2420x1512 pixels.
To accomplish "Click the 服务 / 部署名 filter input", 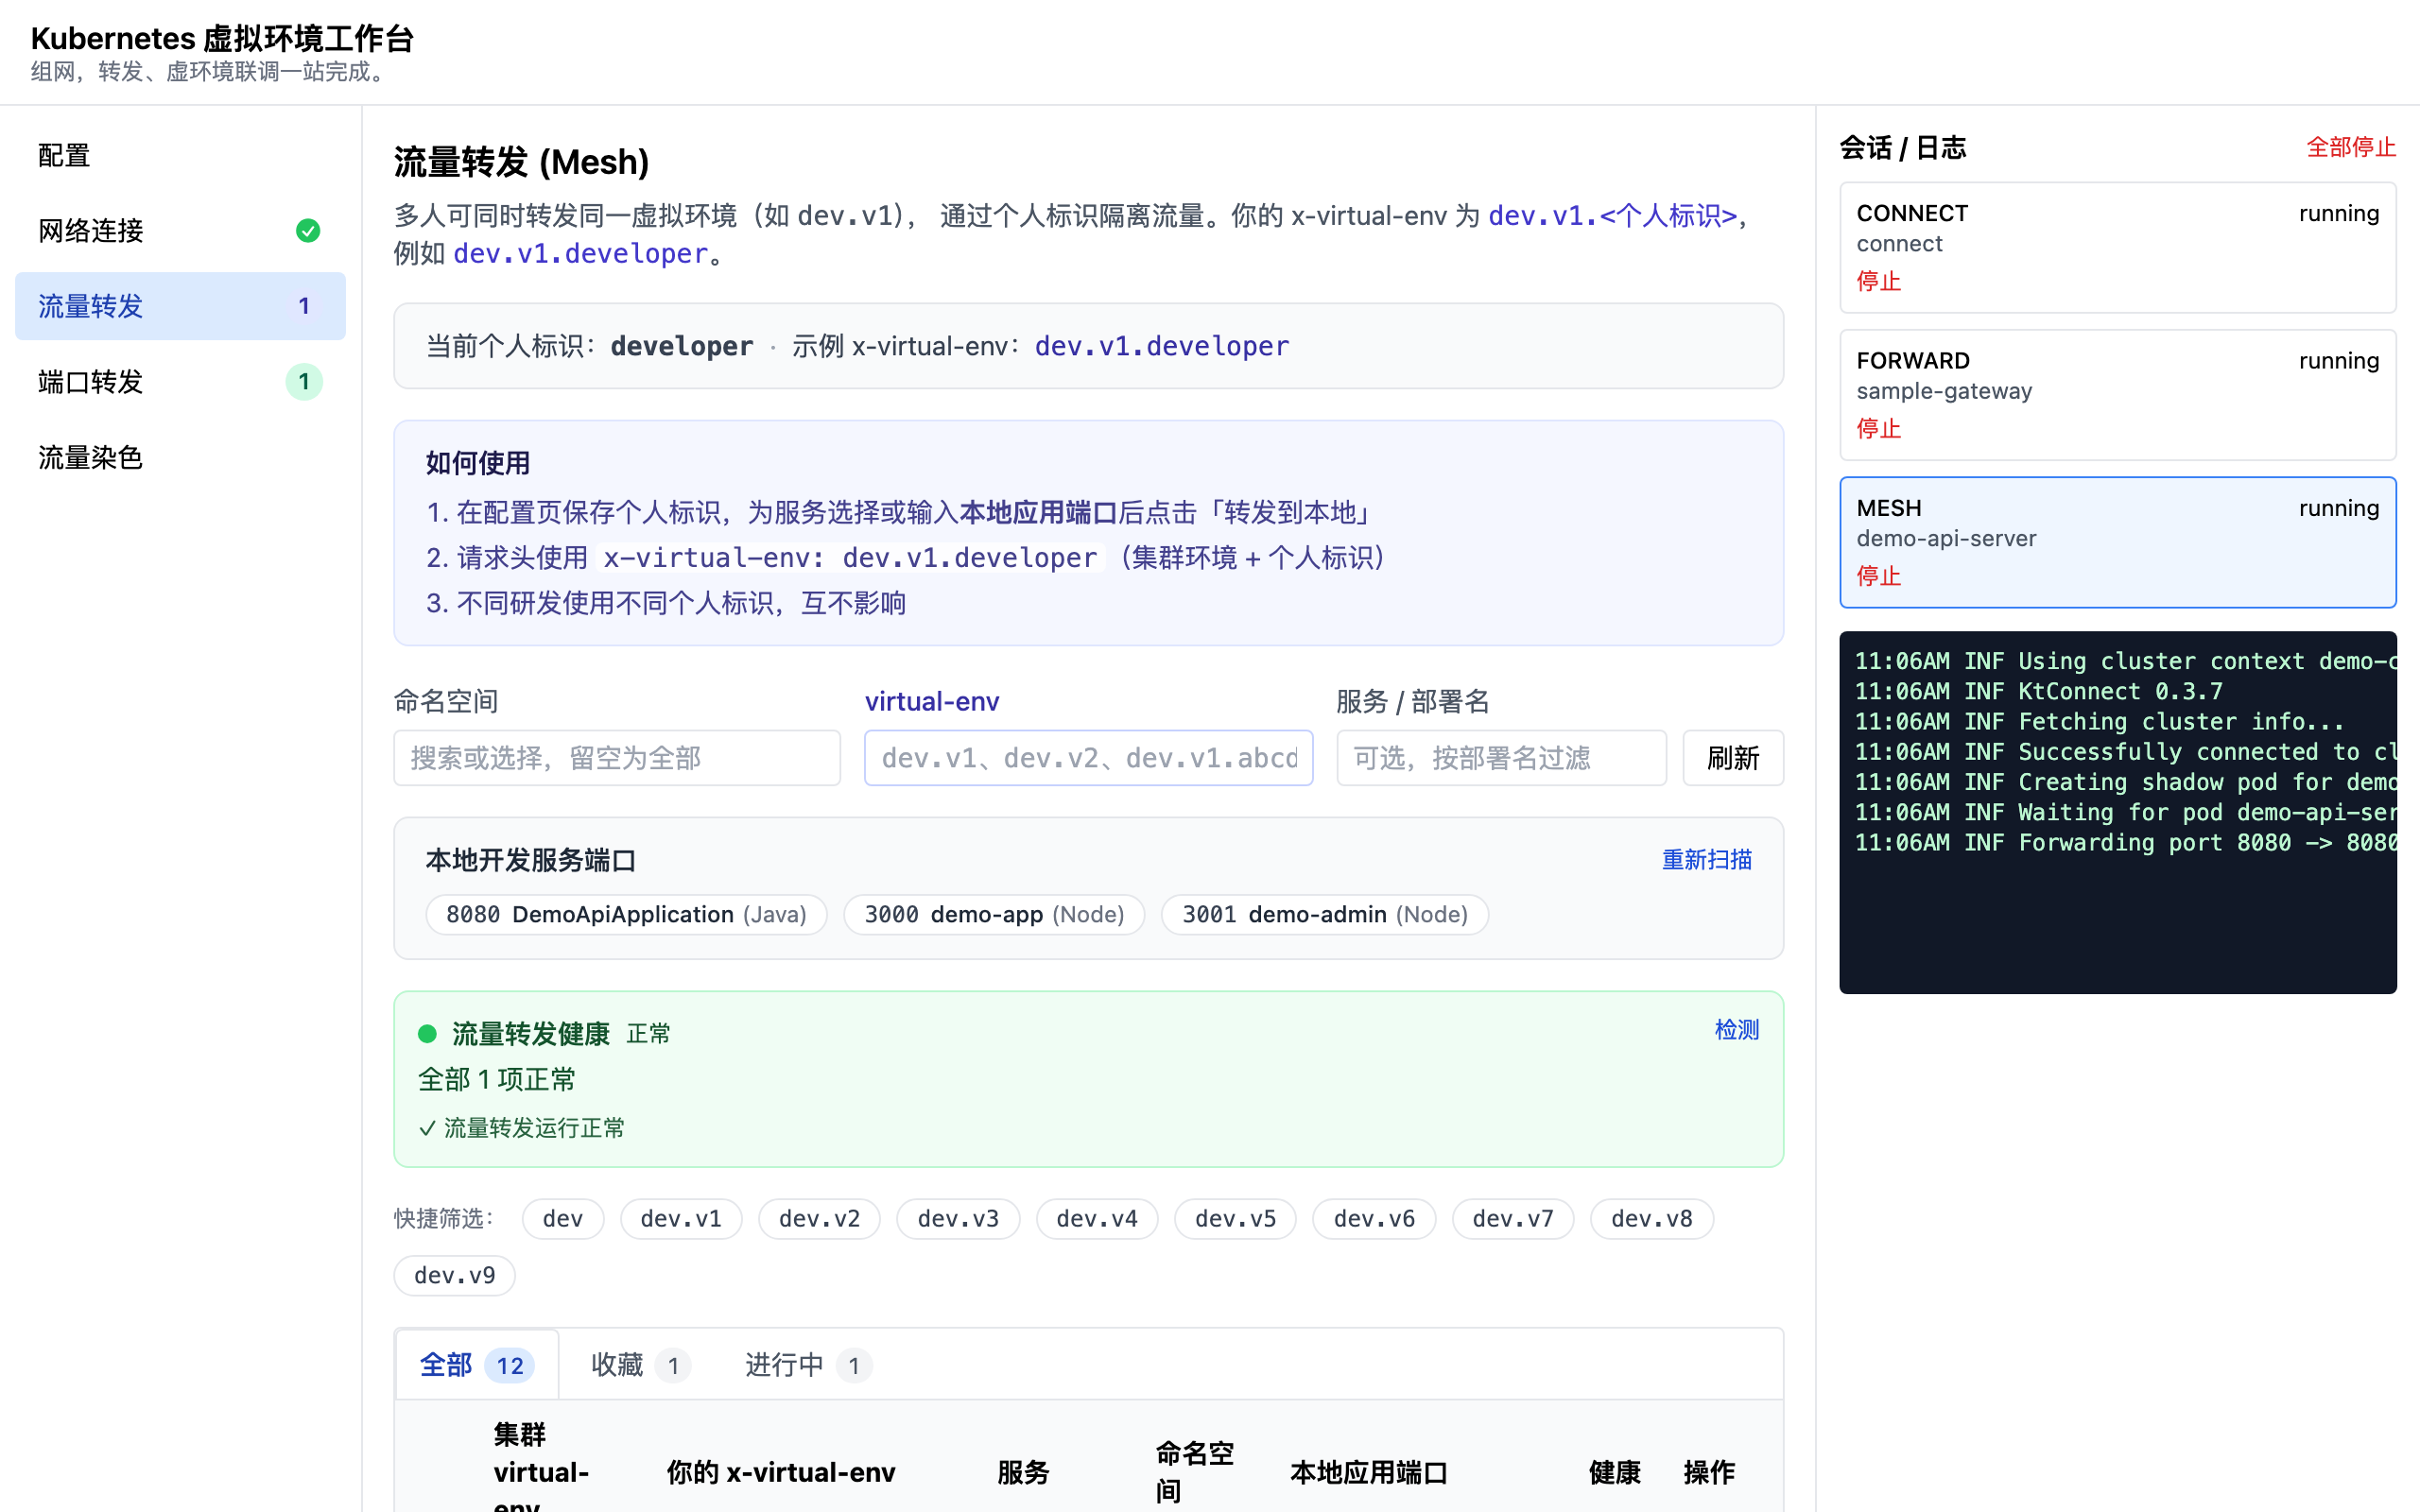I will 1501,758.
